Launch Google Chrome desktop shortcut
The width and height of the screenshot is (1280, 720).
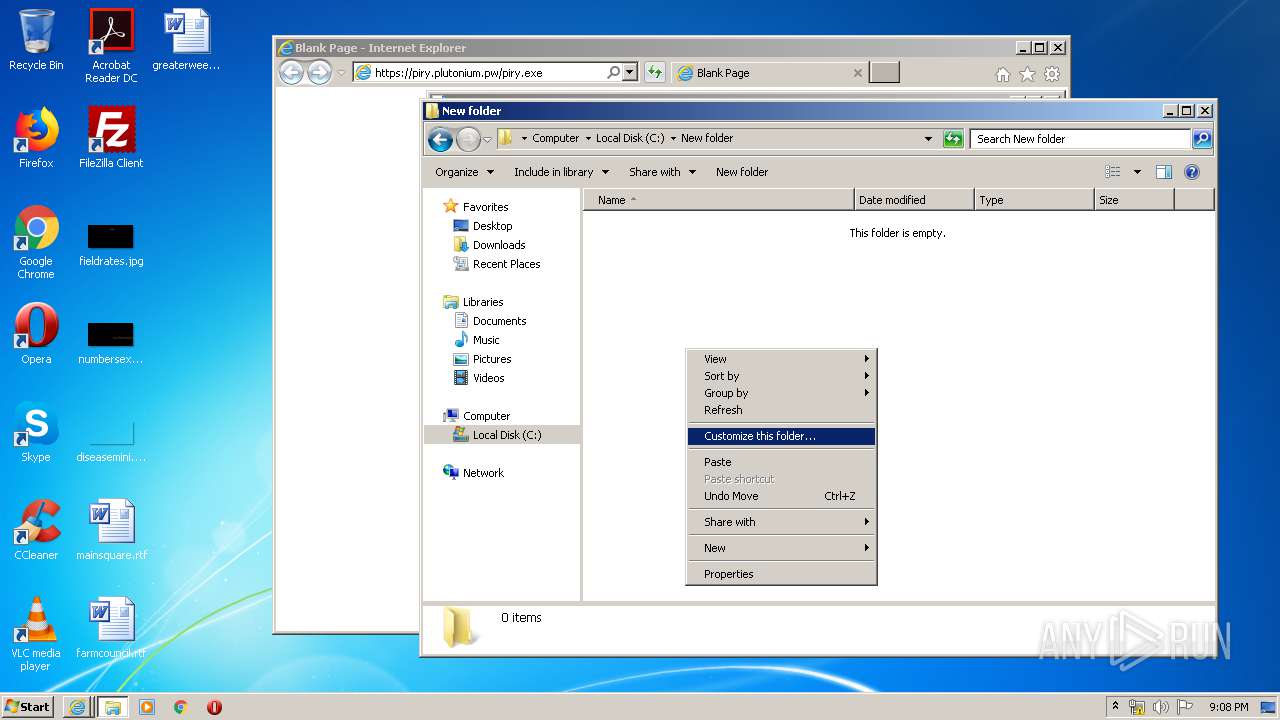tap(36, 242)
